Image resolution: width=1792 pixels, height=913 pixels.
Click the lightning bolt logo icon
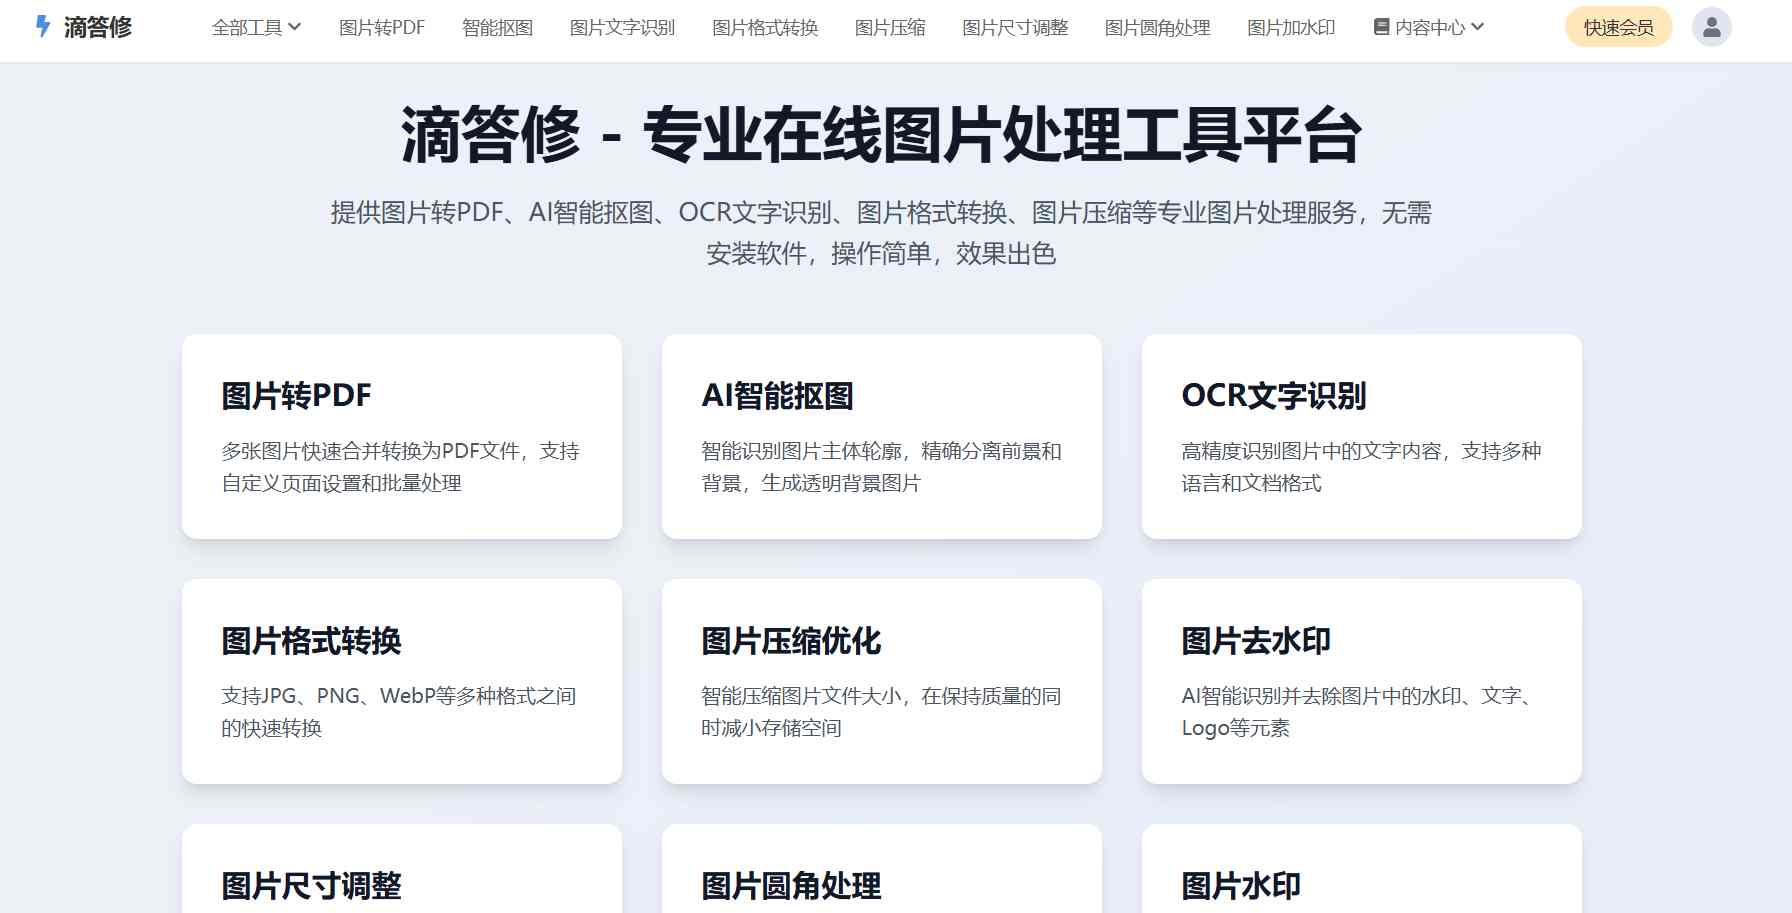click(41, 27)
